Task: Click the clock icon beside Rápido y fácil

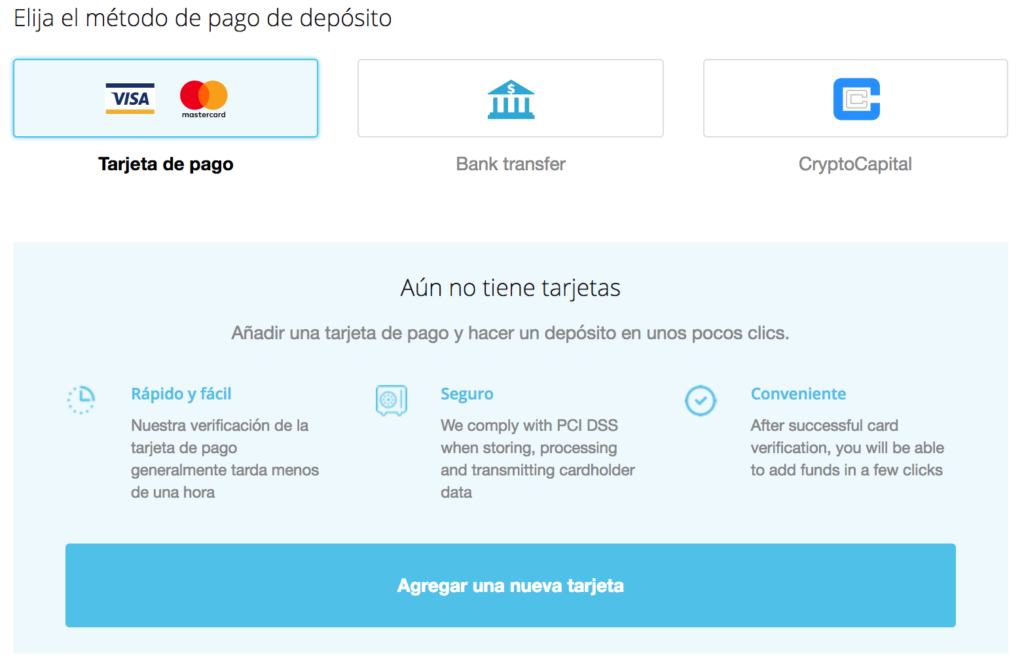Action: 81,399
